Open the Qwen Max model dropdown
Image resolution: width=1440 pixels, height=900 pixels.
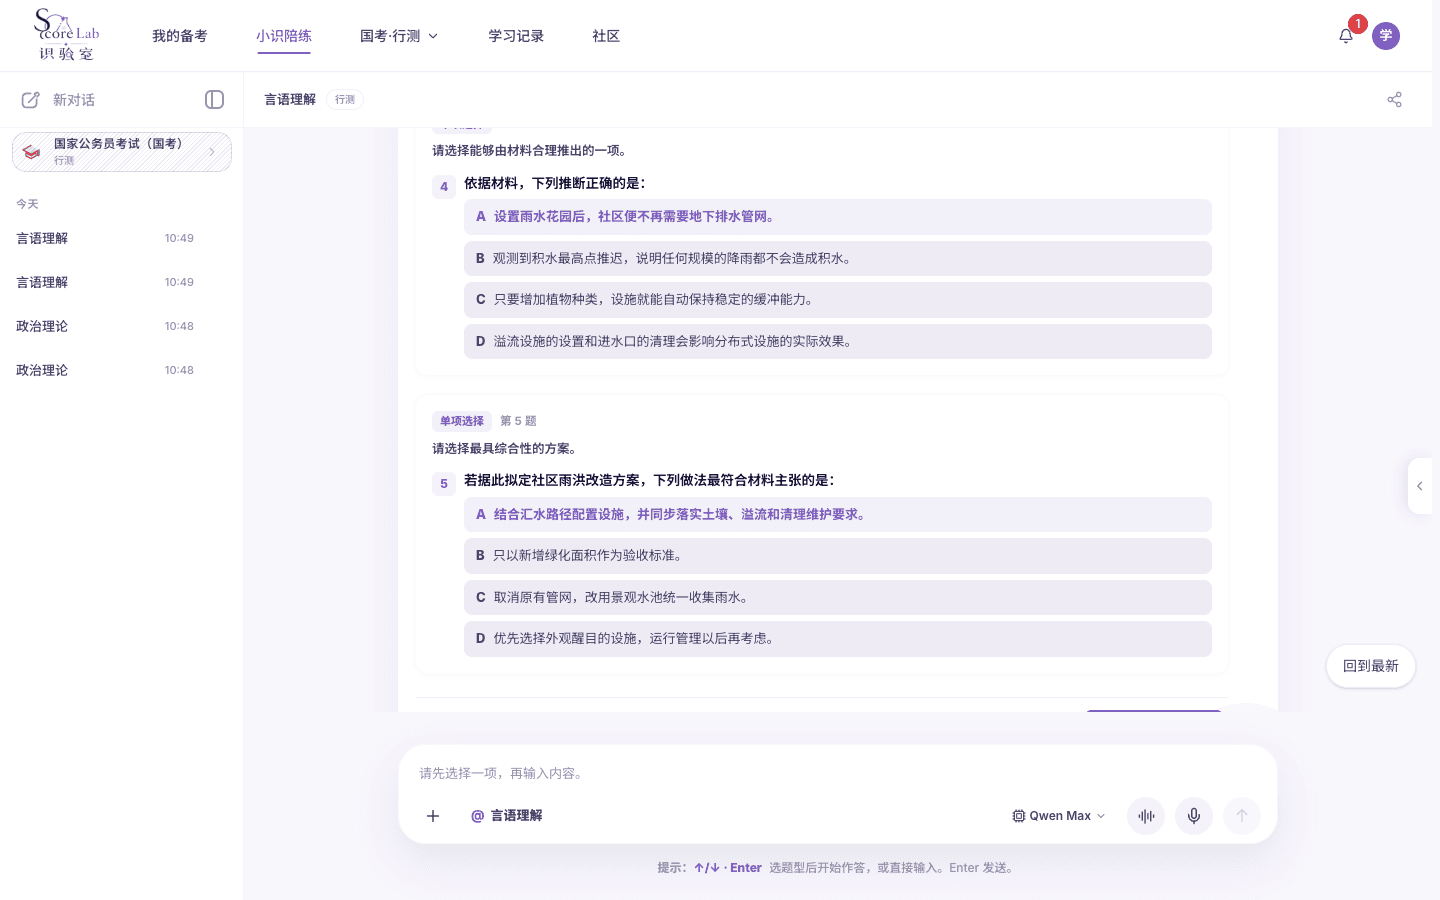point(1058,816)
